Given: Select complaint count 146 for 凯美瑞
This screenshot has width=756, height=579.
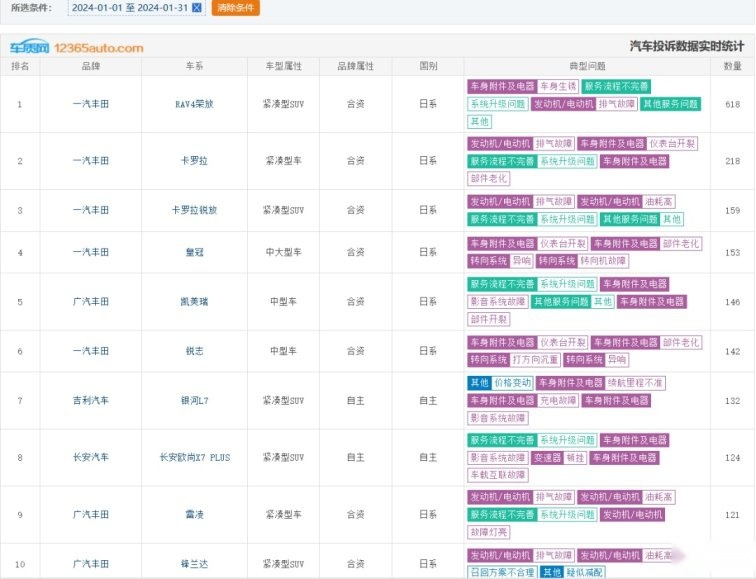Looking at the screenshot, I should (x=732, y=302).
